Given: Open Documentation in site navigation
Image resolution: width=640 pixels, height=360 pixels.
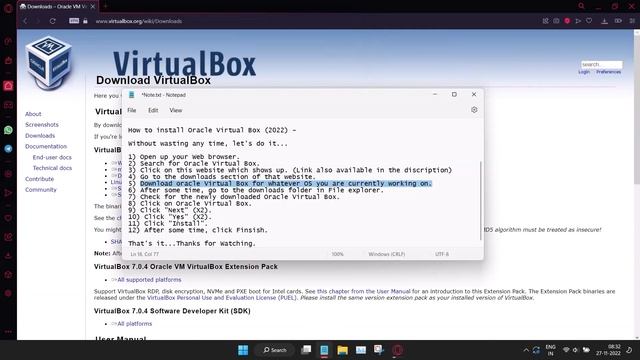Looking at the screenshot, I should 46,146.
